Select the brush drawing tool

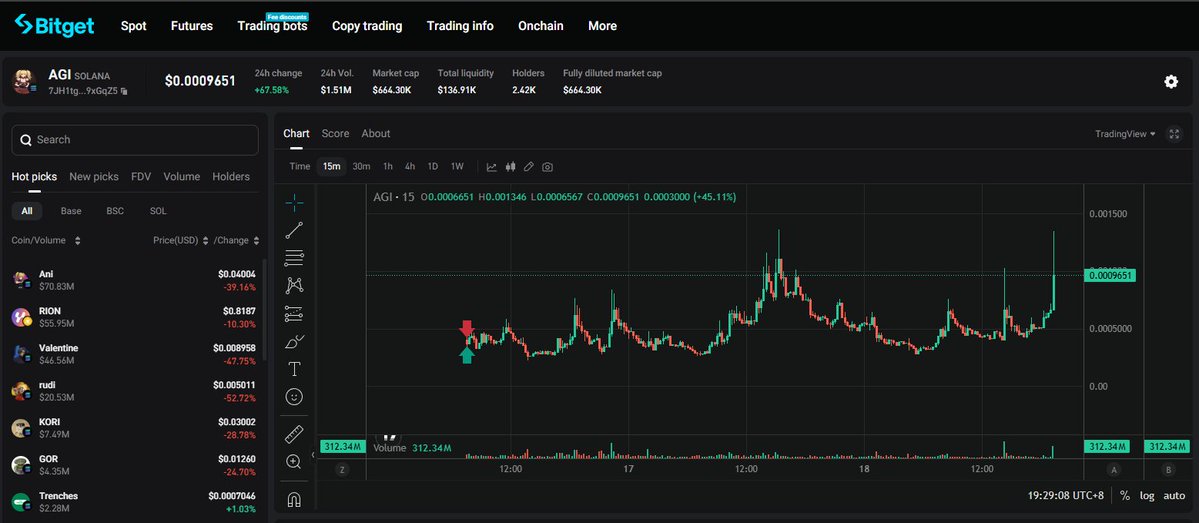point(294,341)
